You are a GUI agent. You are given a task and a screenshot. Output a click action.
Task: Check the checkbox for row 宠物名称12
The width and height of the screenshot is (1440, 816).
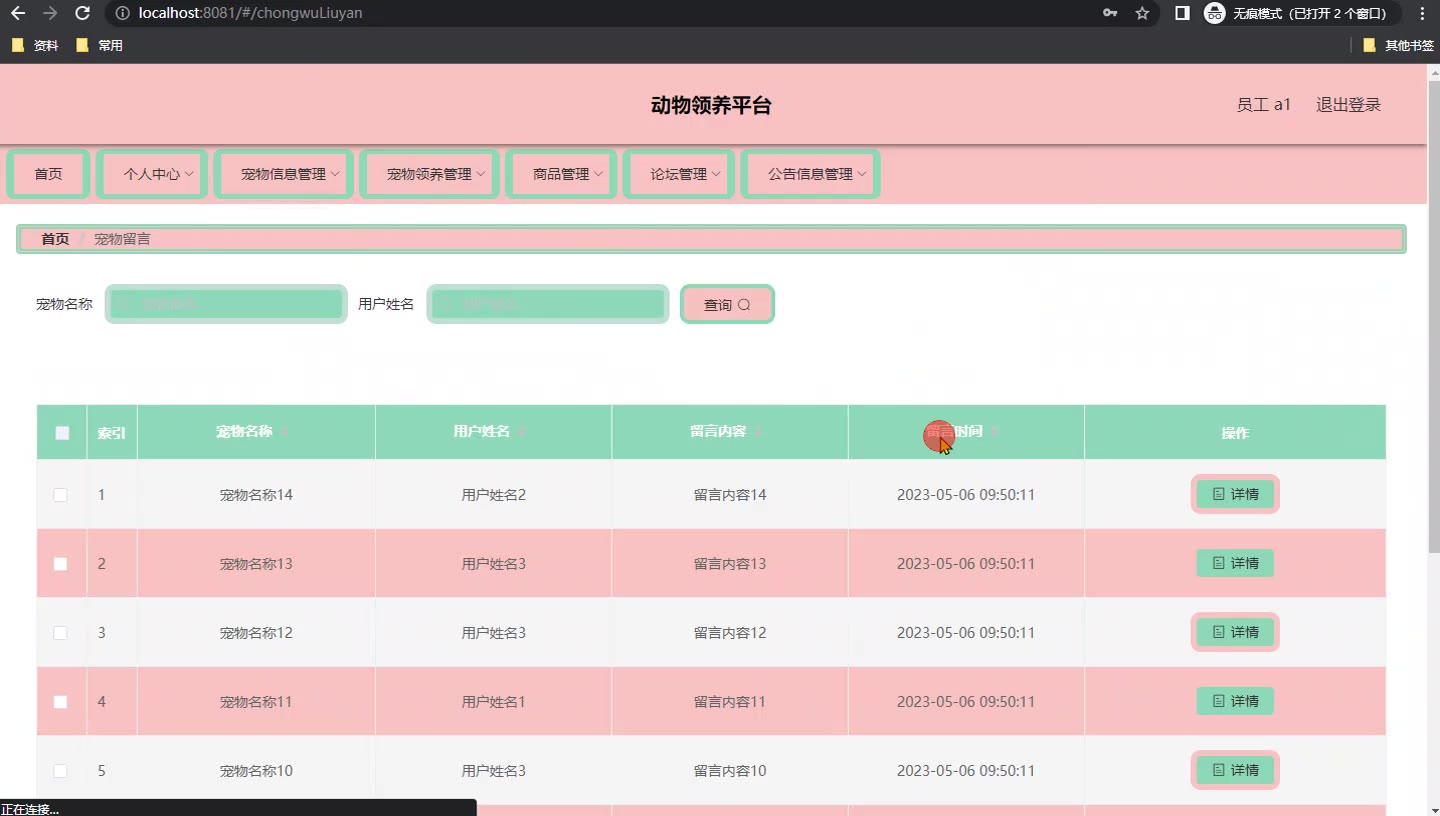(60, 633)
